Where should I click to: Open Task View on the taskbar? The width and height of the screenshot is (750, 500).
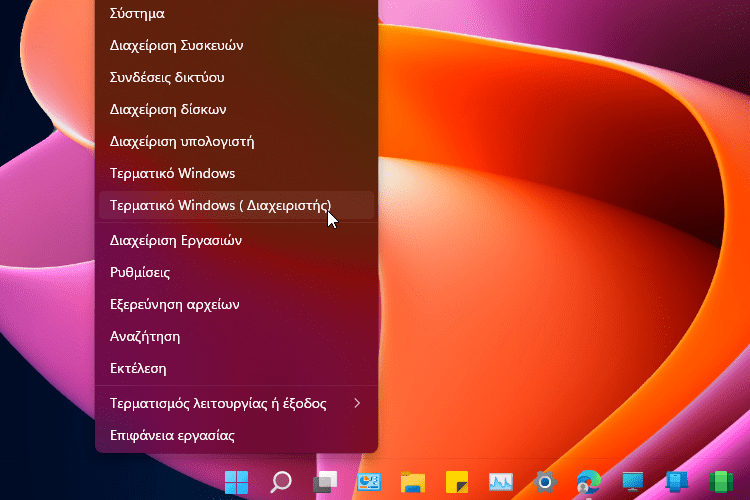[x=325, y=482]
